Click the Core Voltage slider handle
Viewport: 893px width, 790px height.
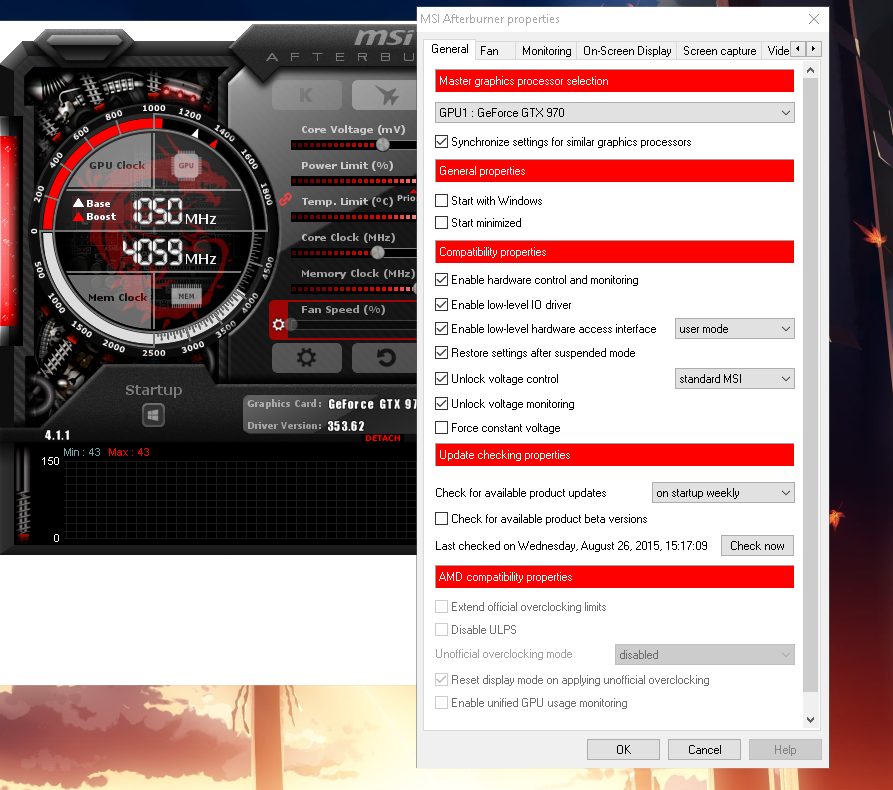[383, 145]
